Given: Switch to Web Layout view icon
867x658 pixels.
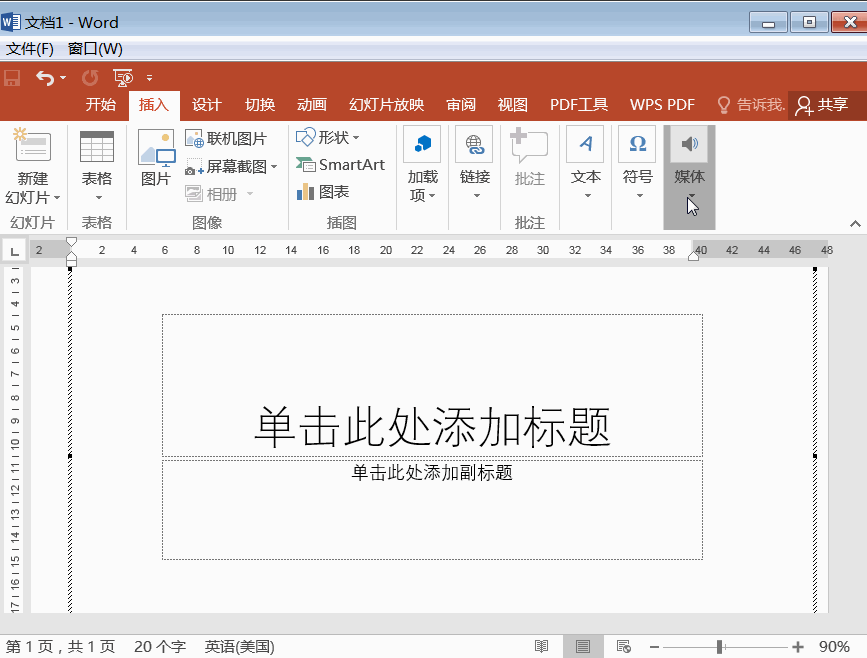Looking at the screenshot, I should click(624, 646).
